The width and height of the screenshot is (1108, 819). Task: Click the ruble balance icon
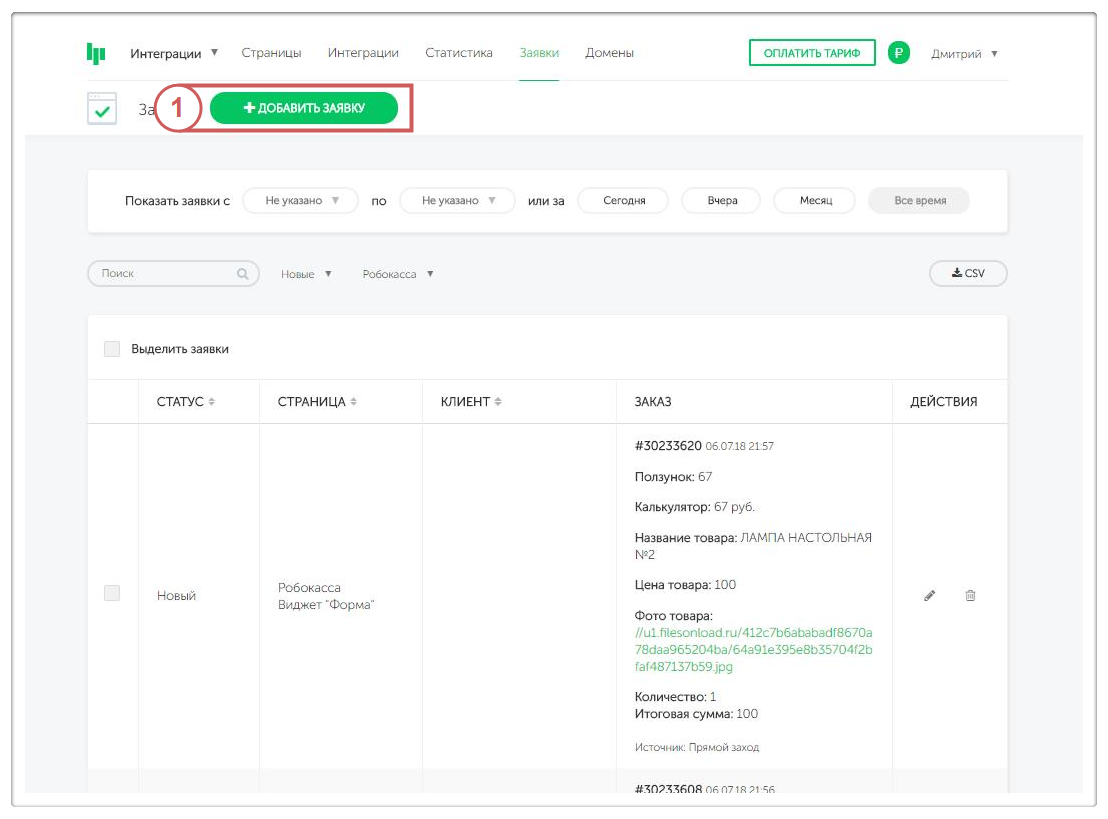pyautogui.click(x=898, y=53)
